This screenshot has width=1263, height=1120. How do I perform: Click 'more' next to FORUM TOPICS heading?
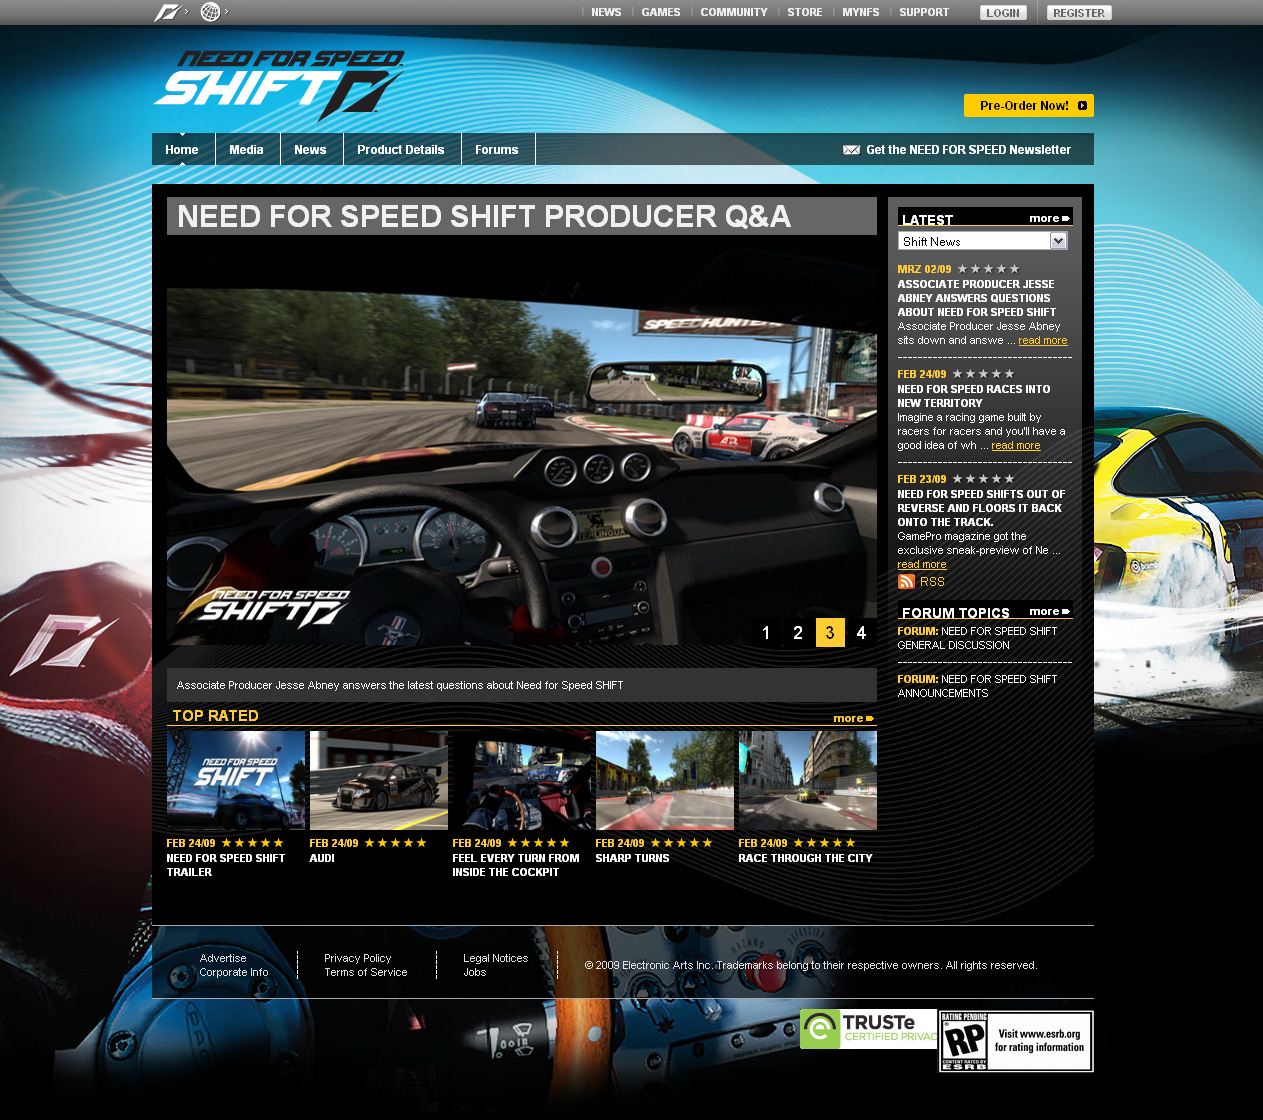click(x=1049, y=611)
